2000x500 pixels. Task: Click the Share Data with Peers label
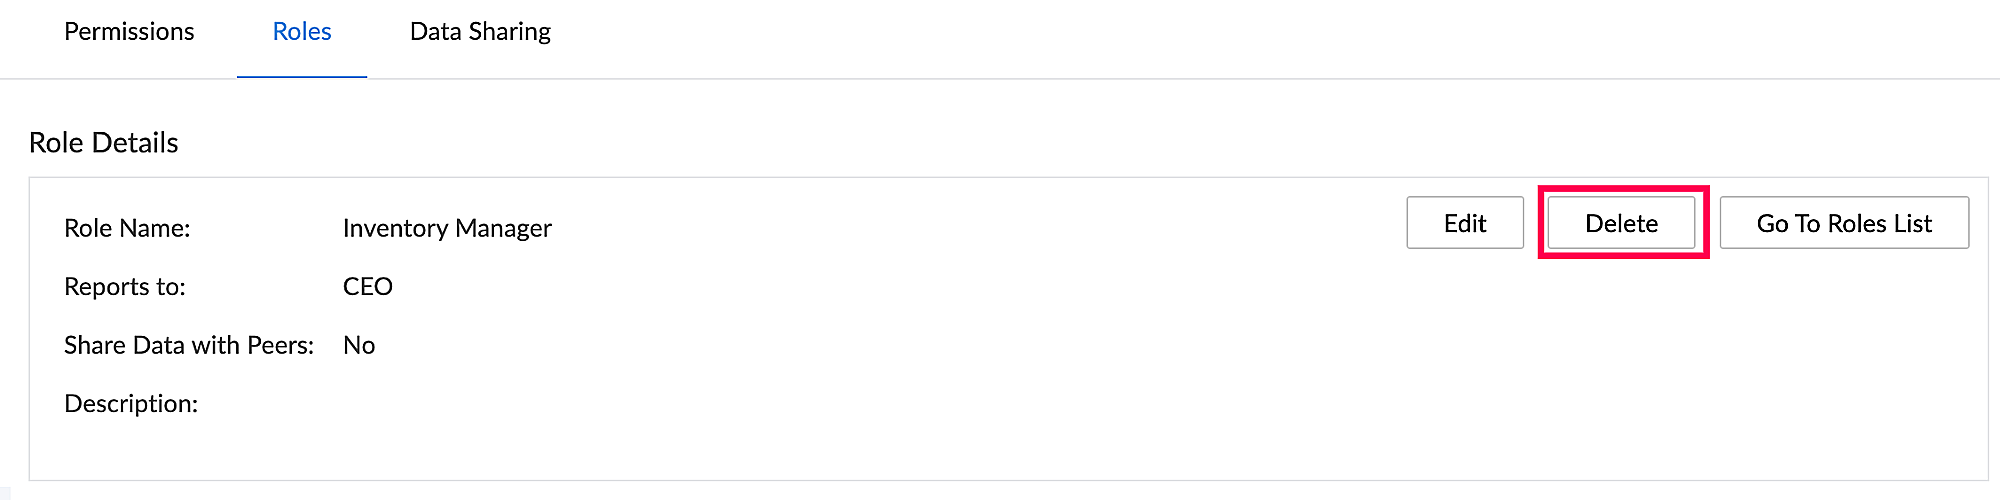click(x=189, y=346)
